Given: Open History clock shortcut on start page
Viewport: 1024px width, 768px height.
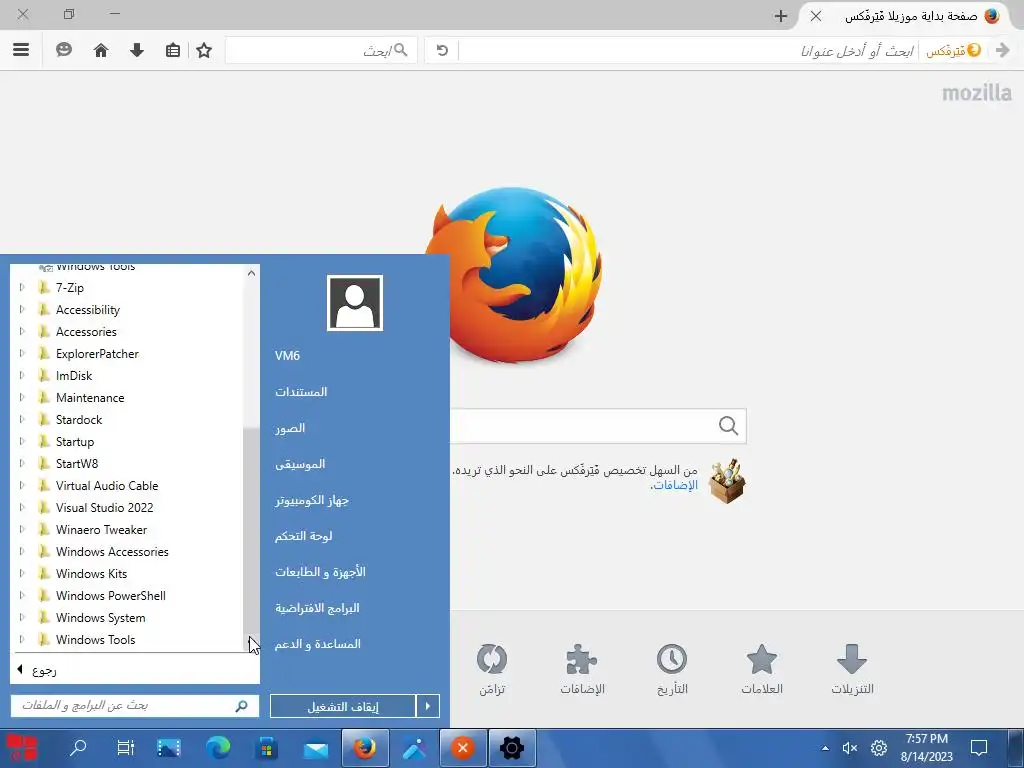Looking at the screenshot, I should pyautogui.click(x=672, y=669).
